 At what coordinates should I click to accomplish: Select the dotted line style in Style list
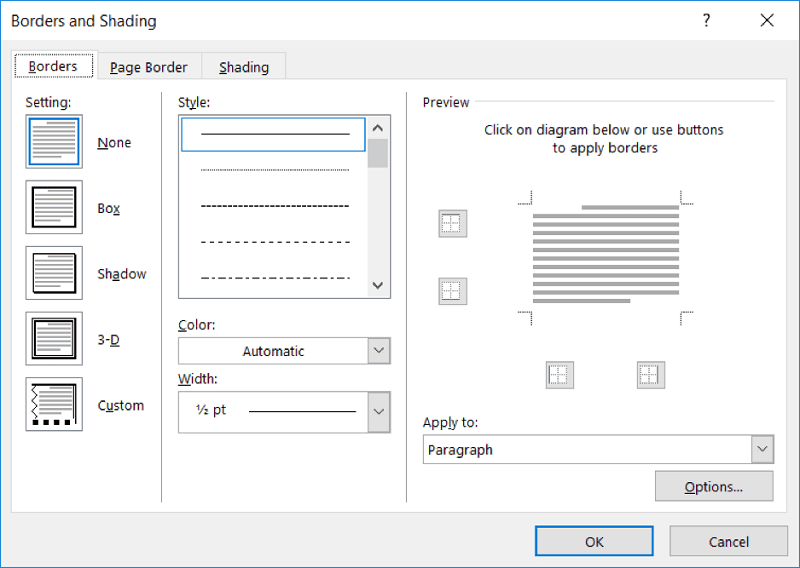pyautogui.click(x=274, y=170)
